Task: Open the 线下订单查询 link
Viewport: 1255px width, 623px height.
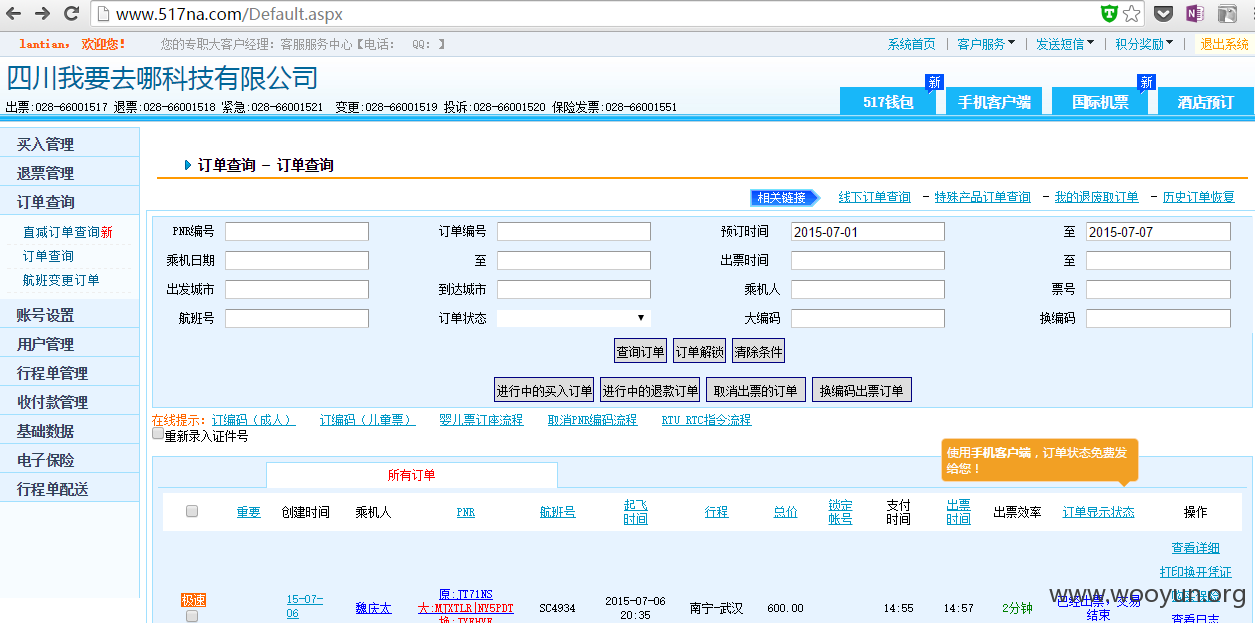Action: (875, 197)
